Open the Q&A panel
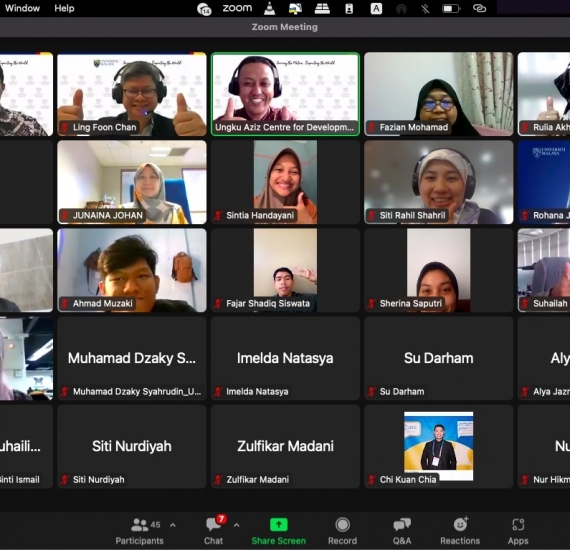 pyautogui.click(x=402, y=531)
